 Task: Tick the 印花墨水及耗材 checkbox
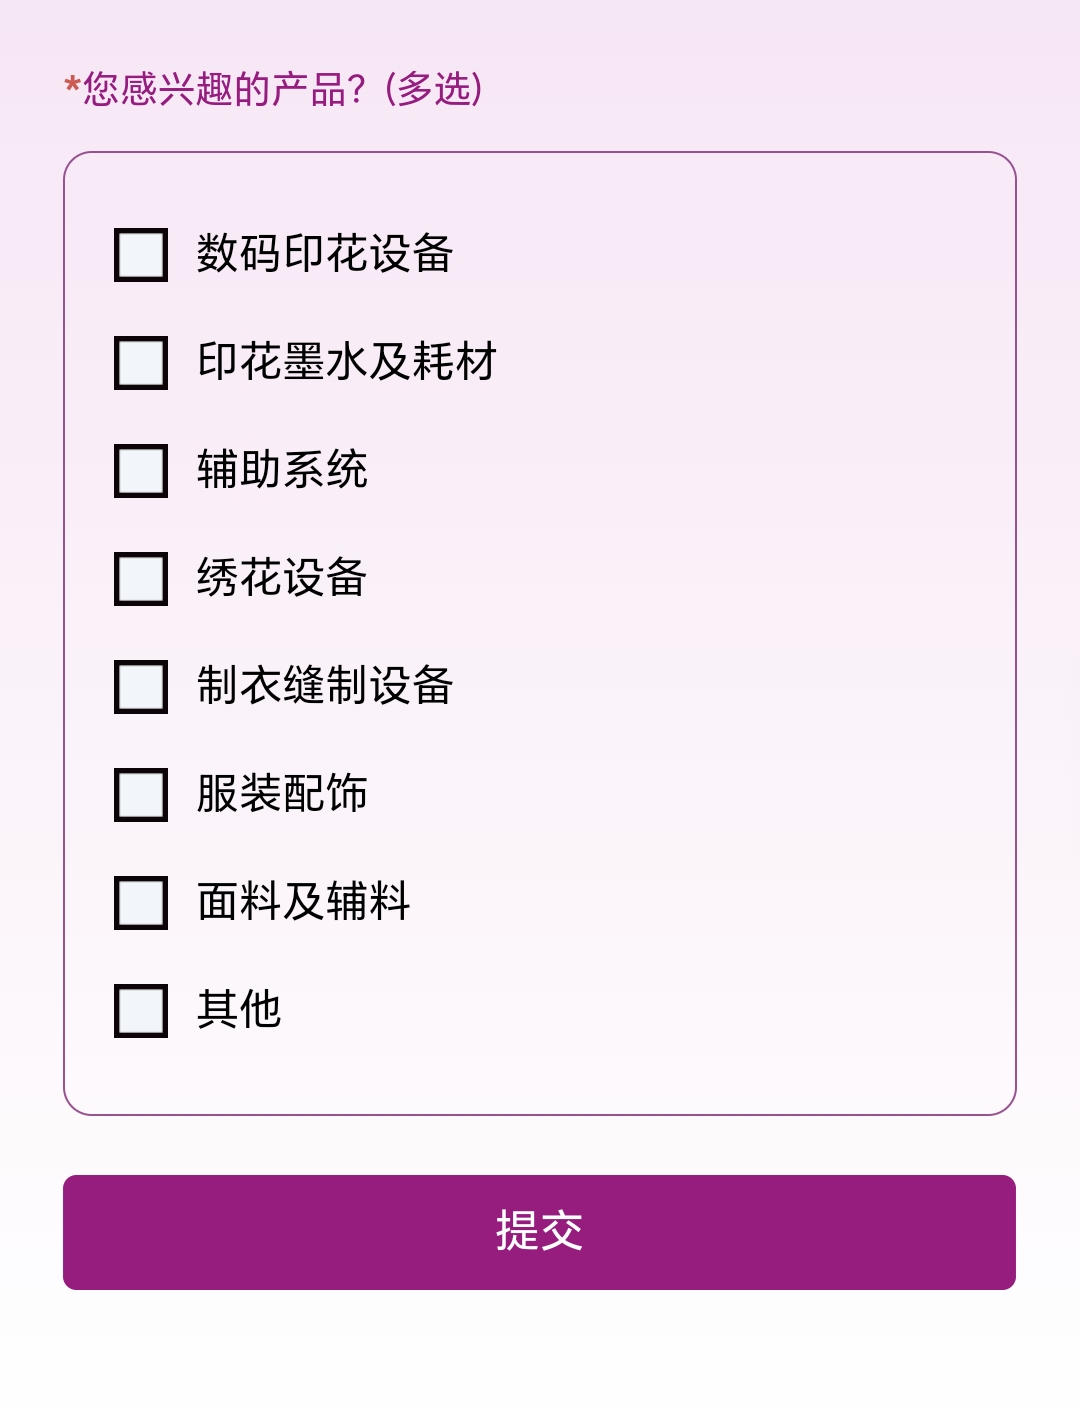(141, 363)
